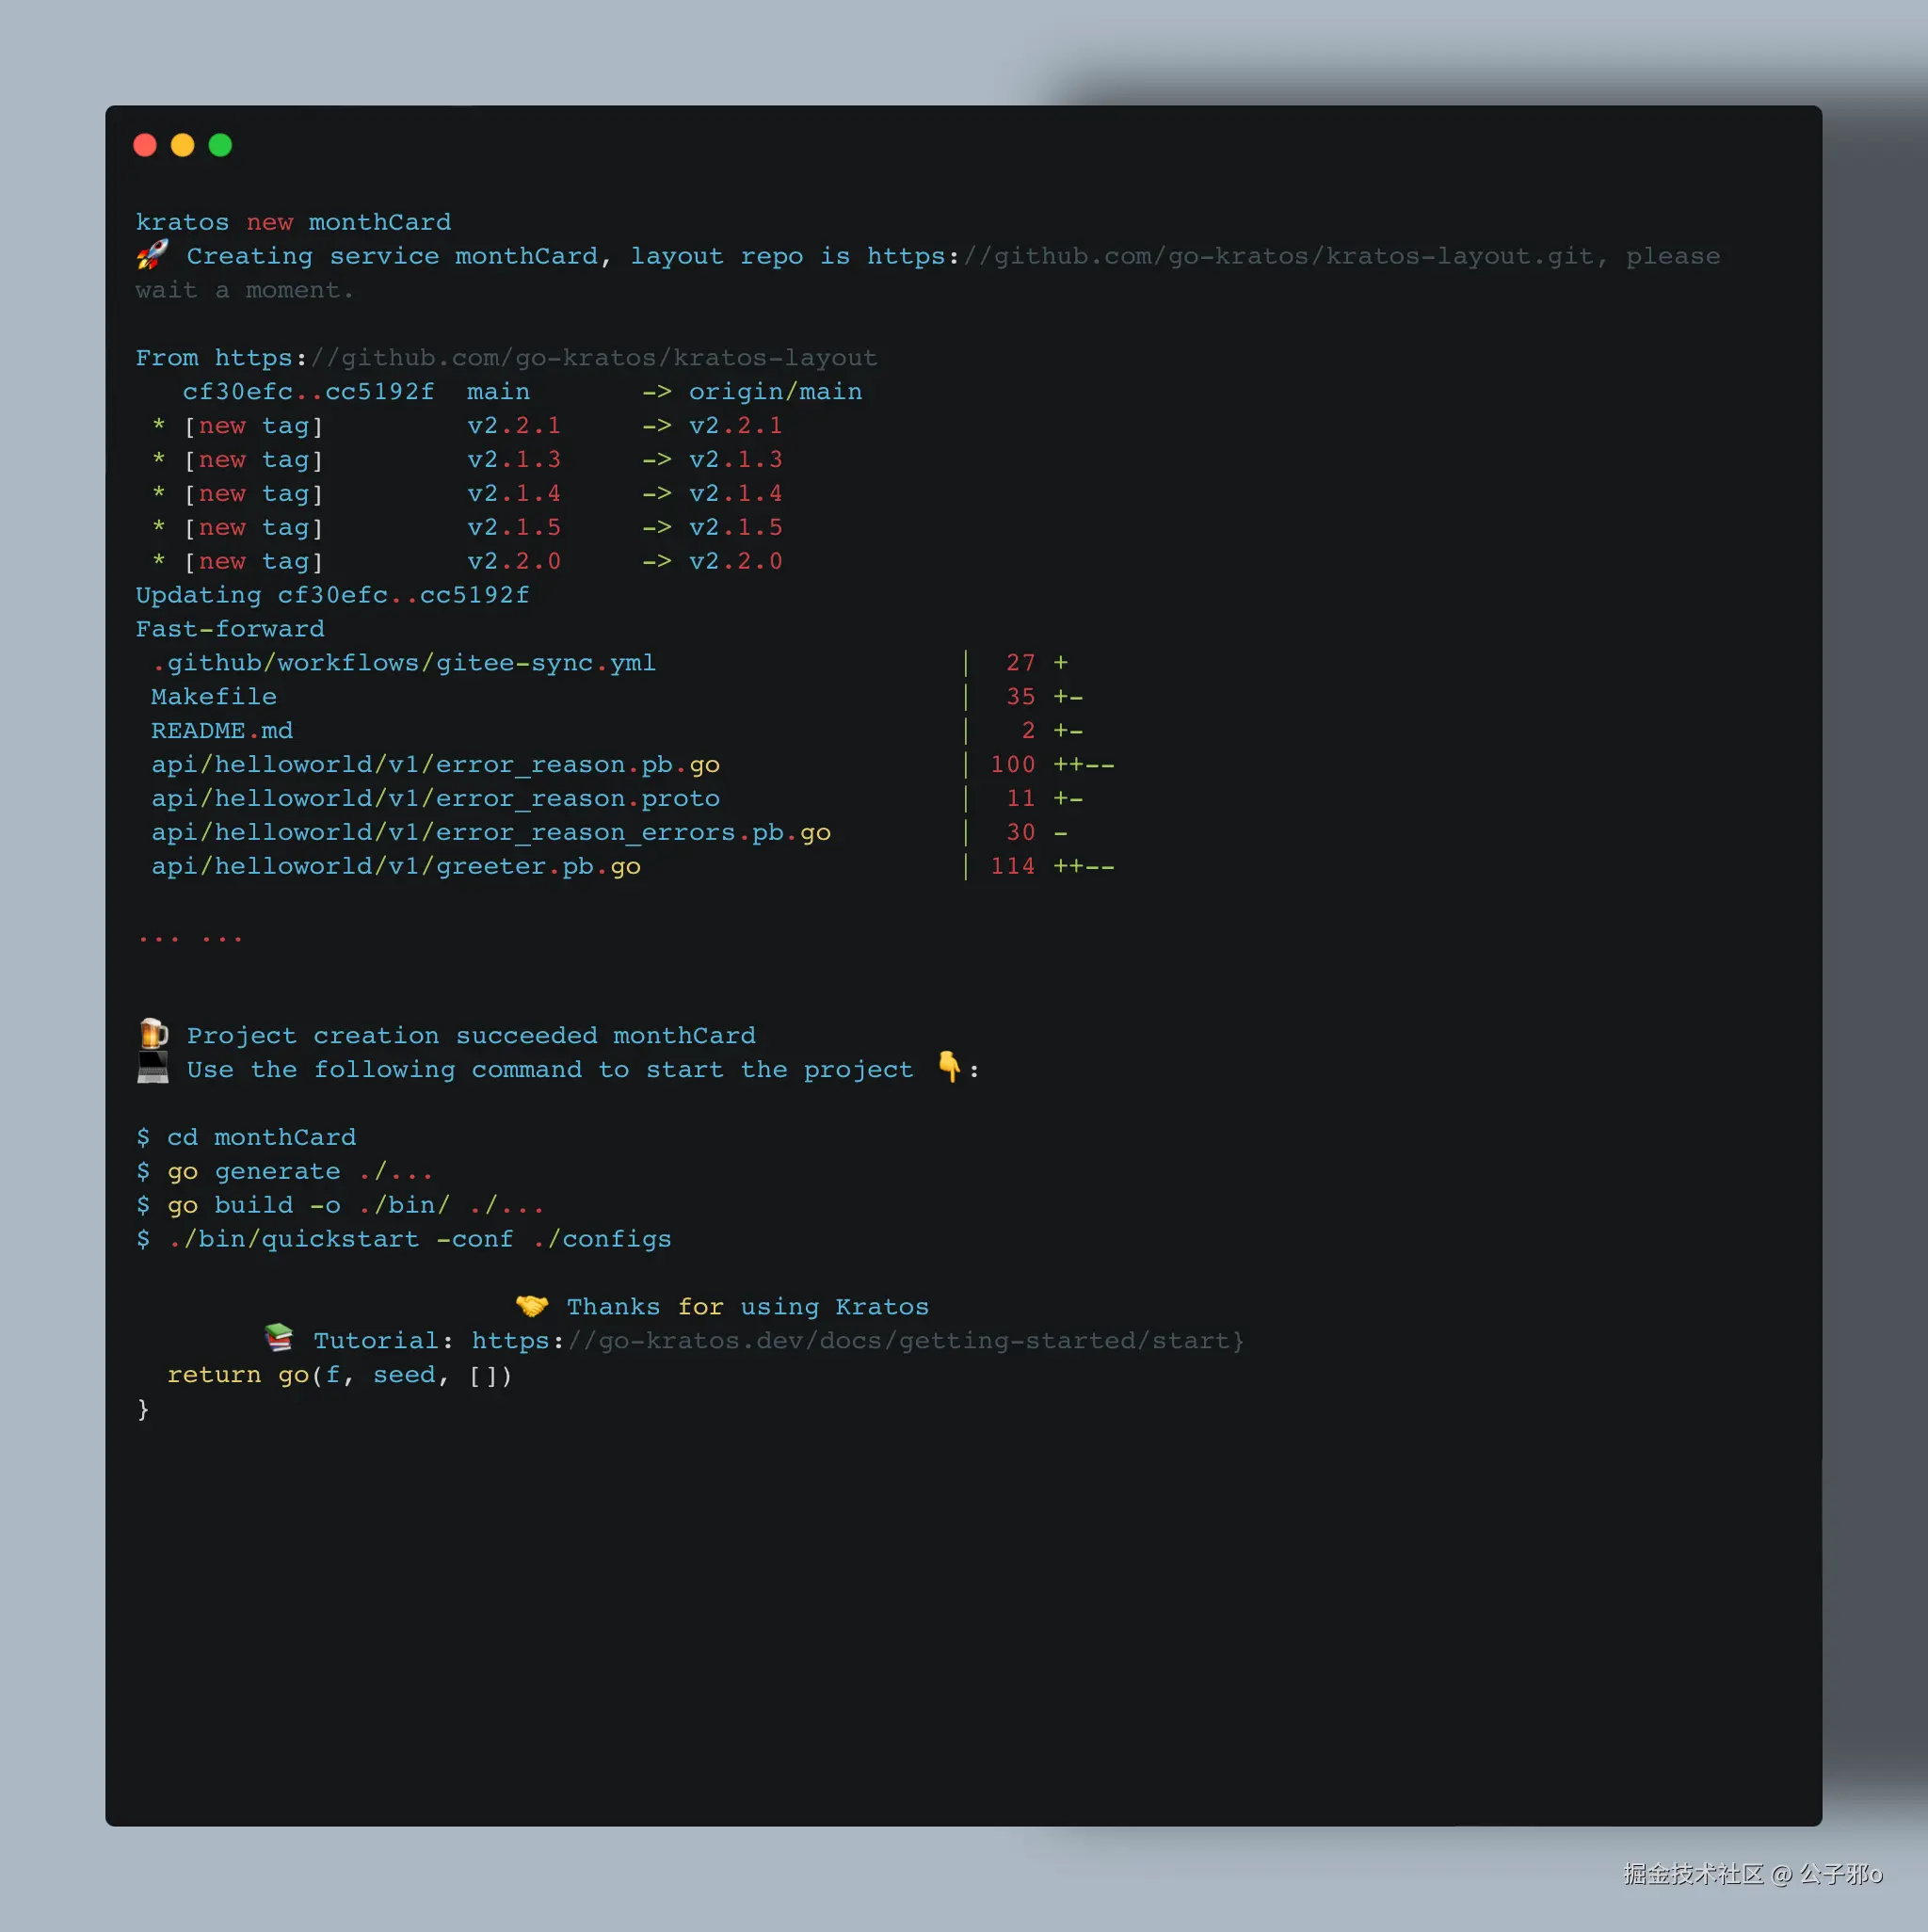Click the yellow minimize window dot
The width and height of the screenshot is (1928, 1932).
point(183,145)
